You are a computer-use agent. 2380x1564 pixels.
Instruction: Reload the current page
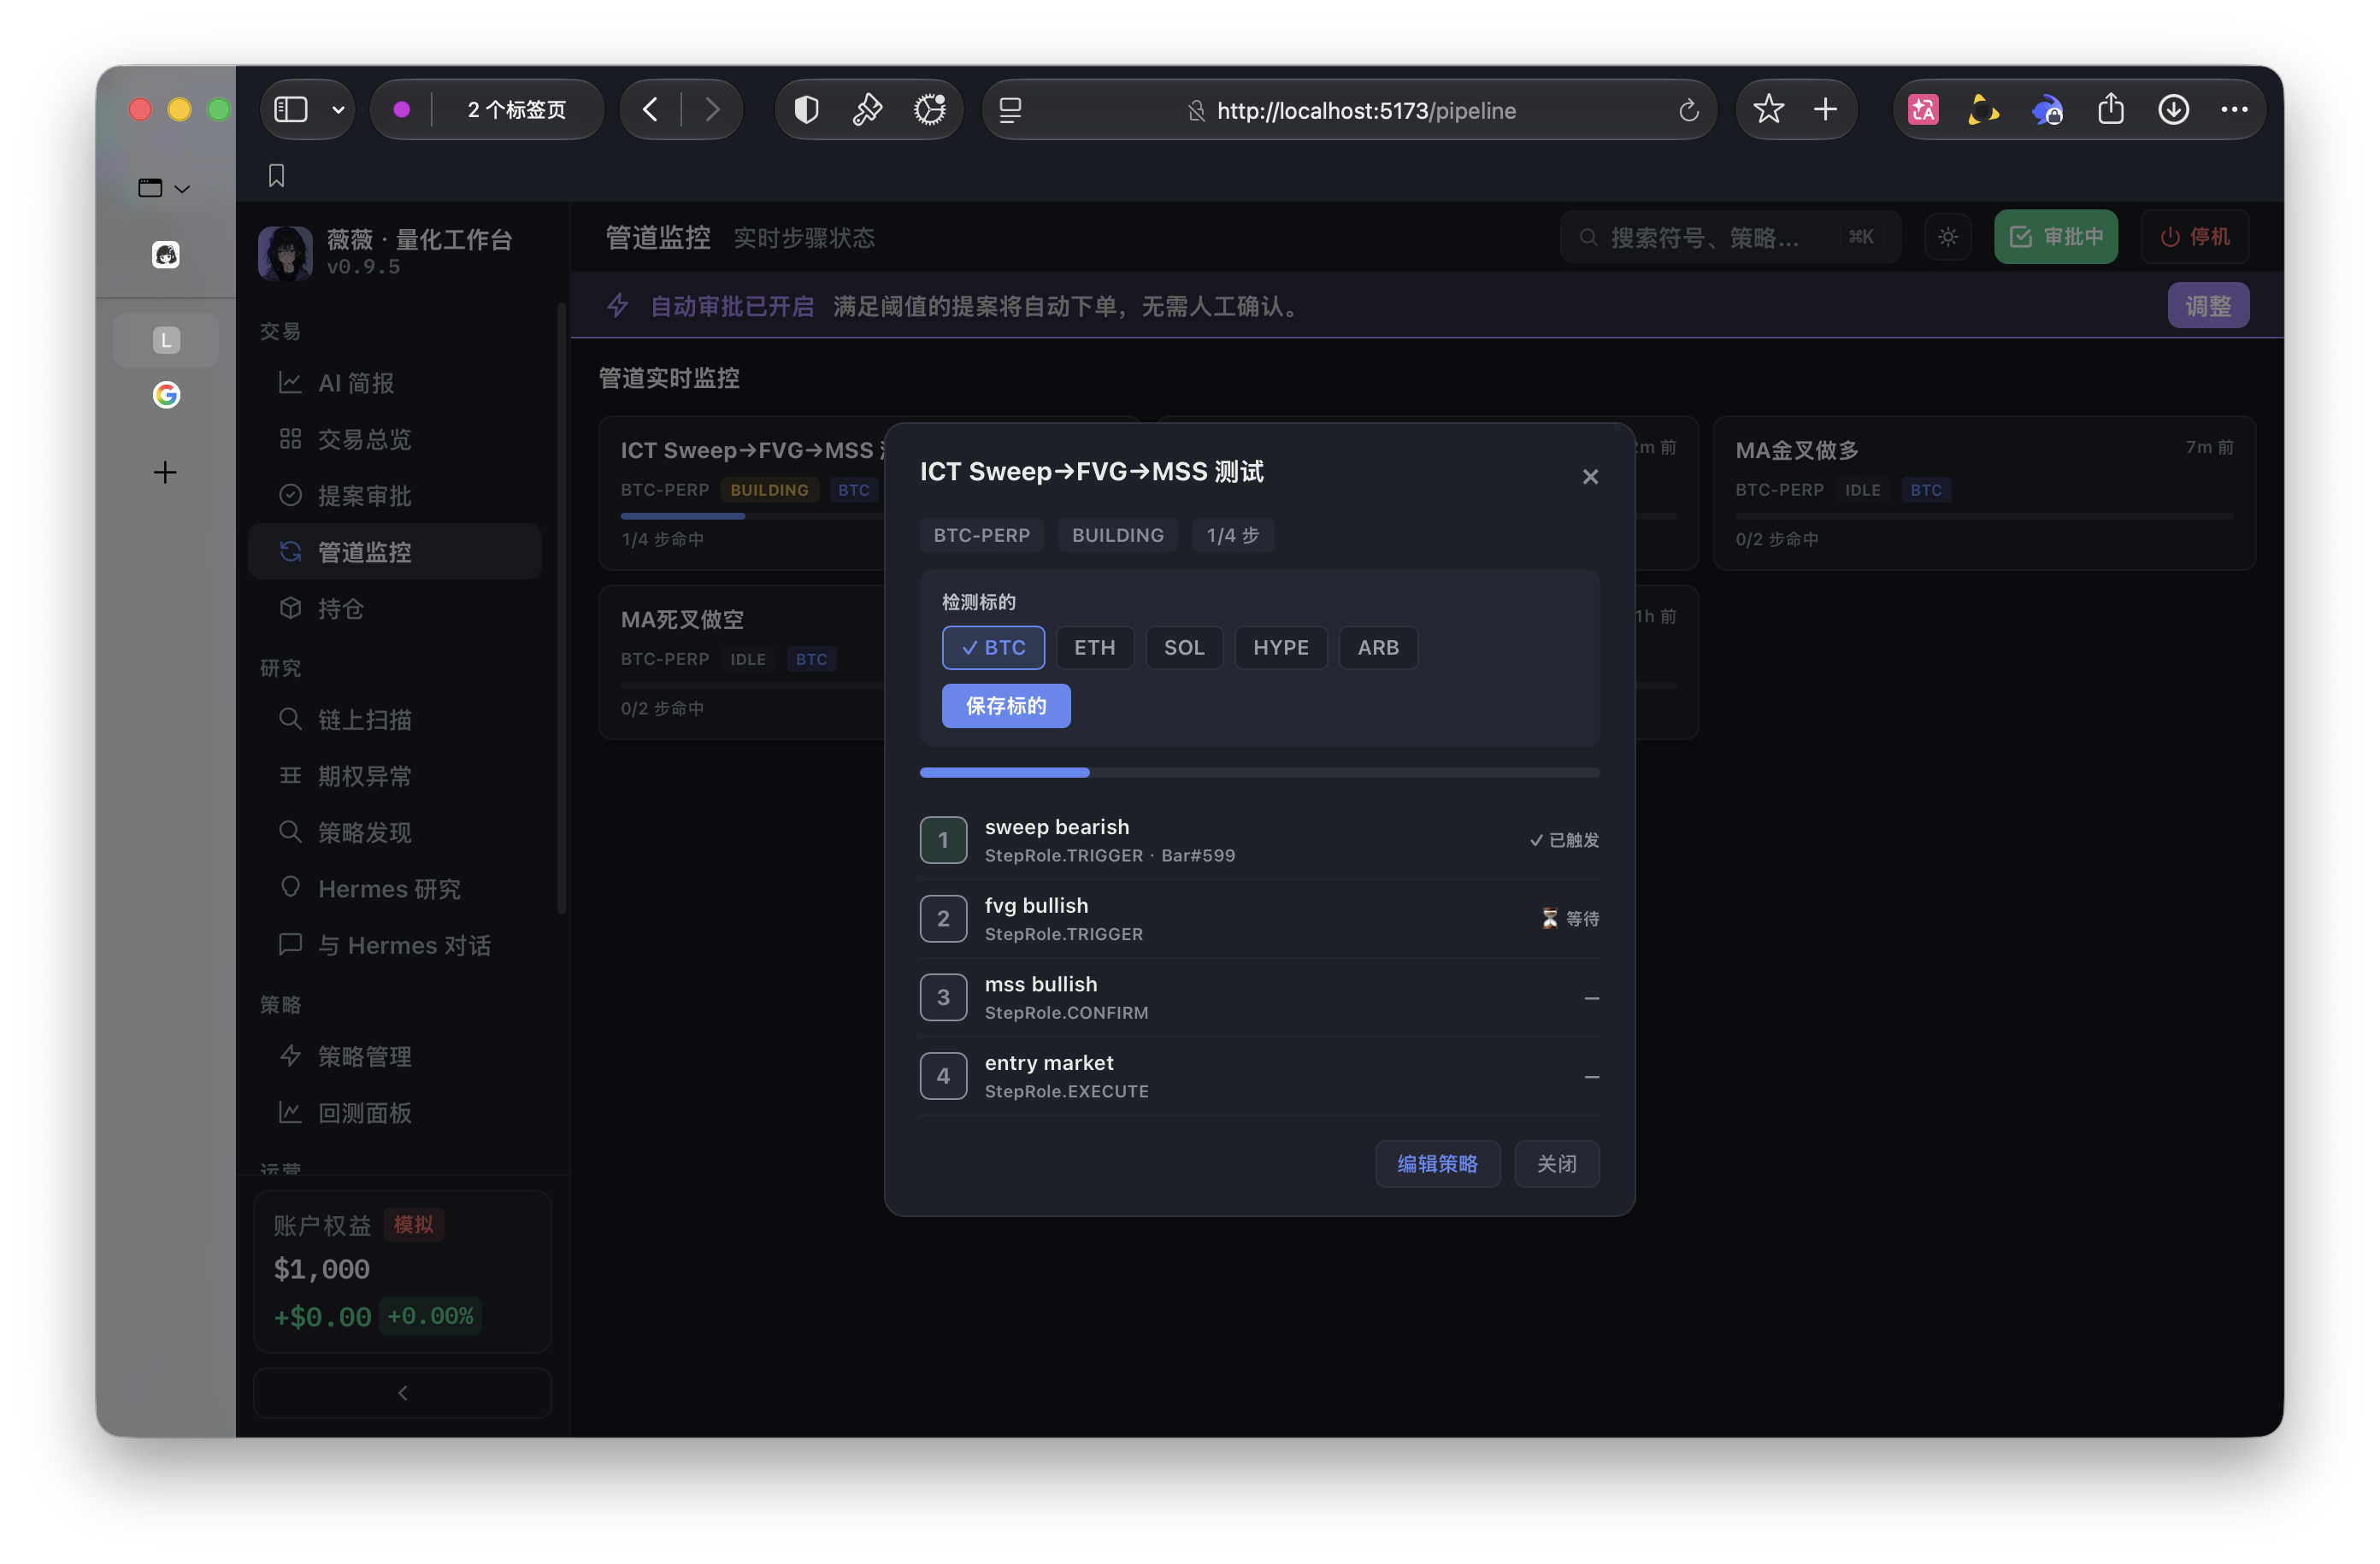1688,110
